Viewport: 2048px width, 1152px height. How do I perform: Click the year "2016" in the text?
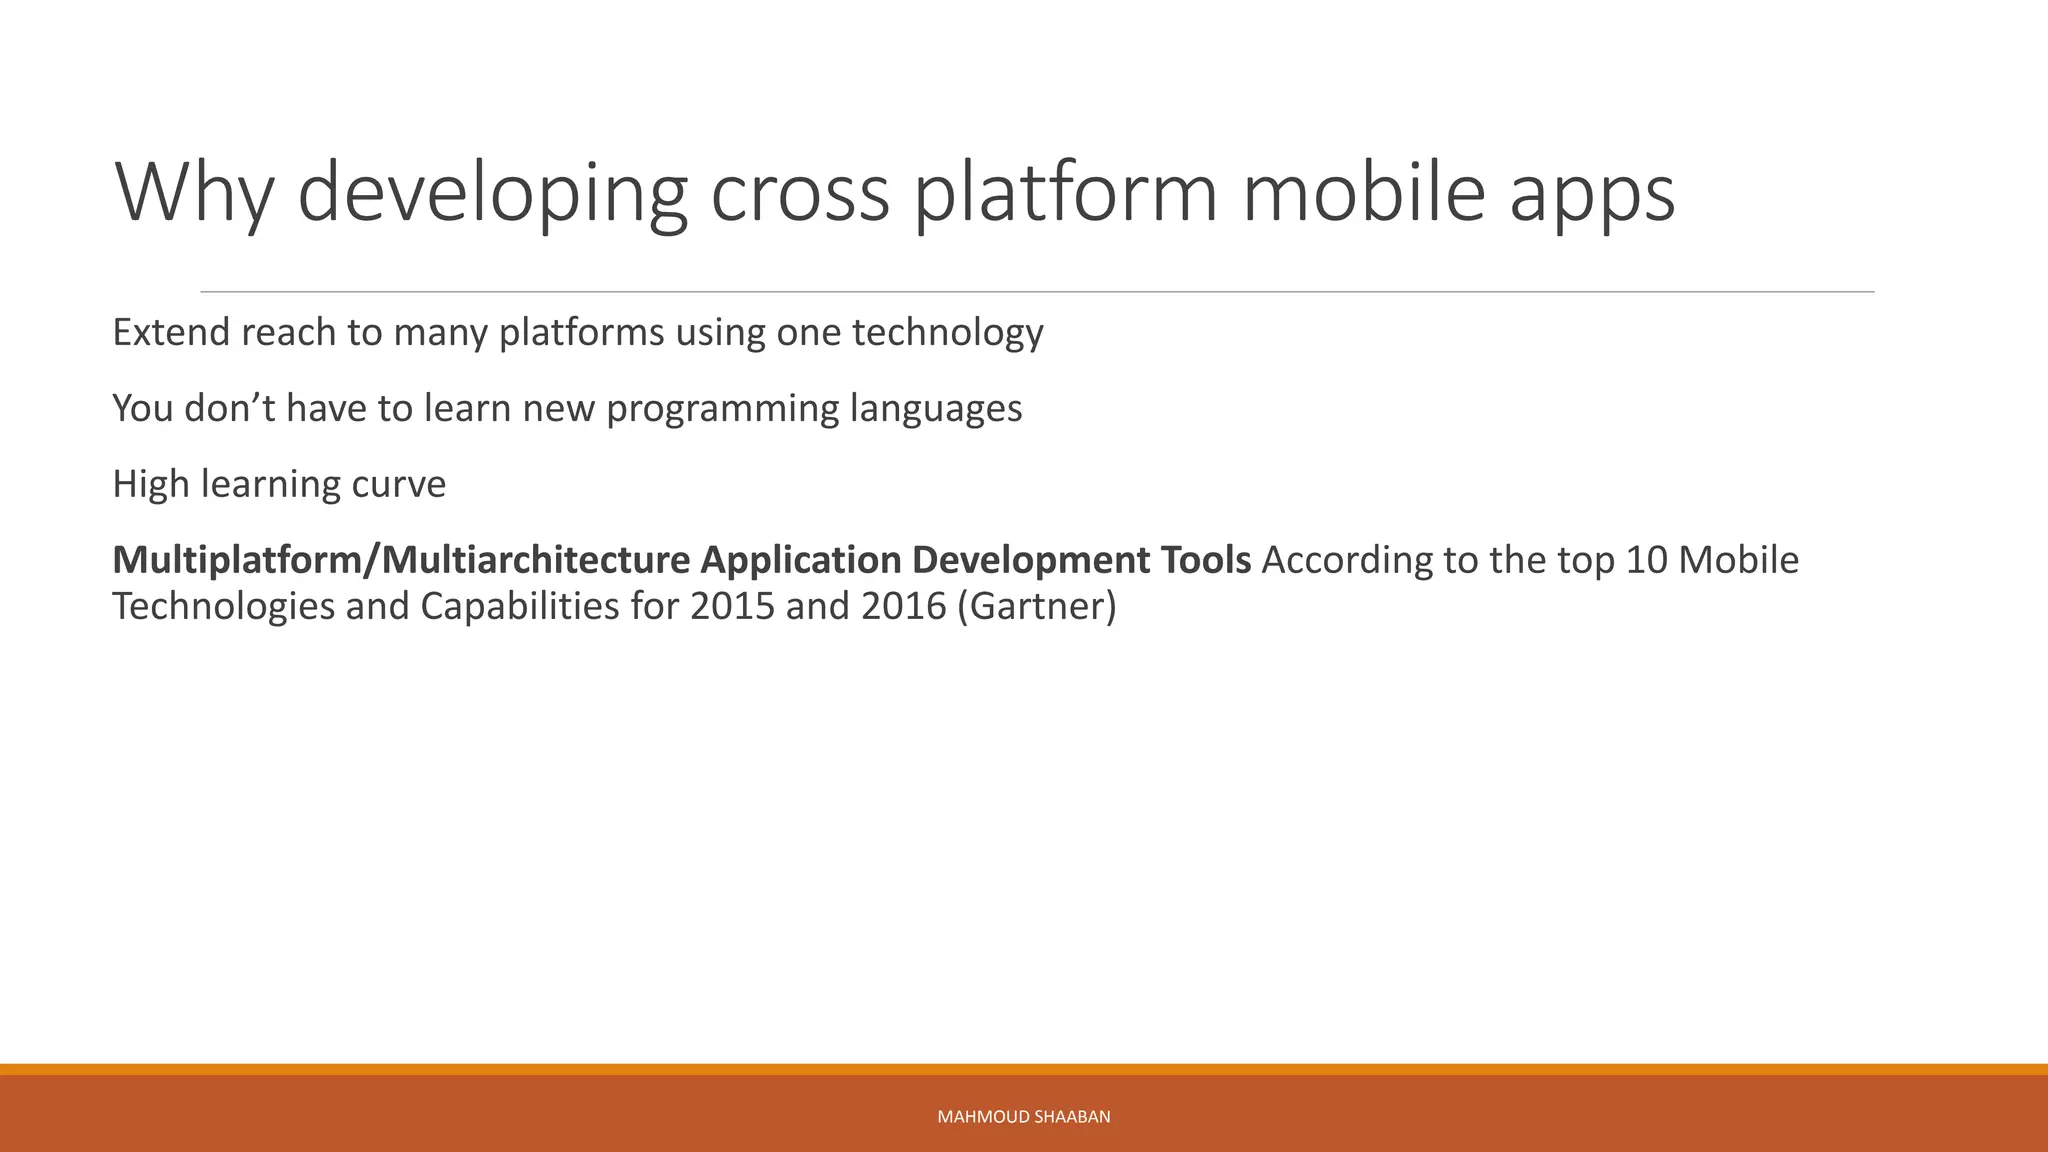click(x=903, y=606)
